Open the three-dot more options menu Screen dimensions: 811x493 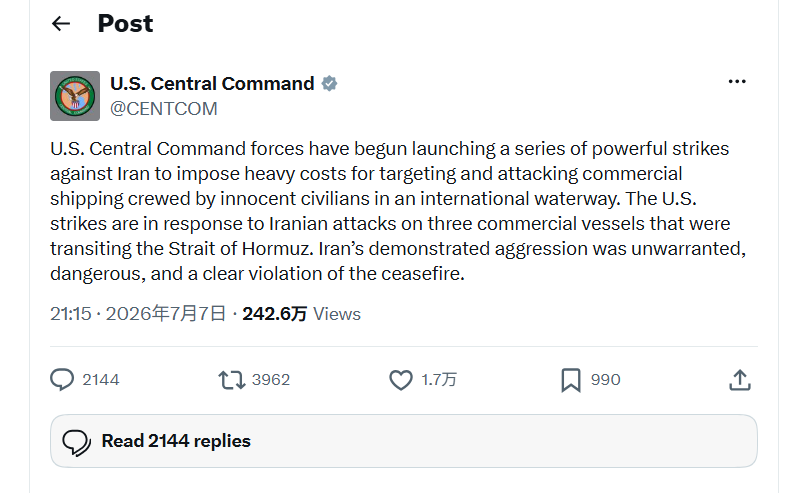[737, 81]
